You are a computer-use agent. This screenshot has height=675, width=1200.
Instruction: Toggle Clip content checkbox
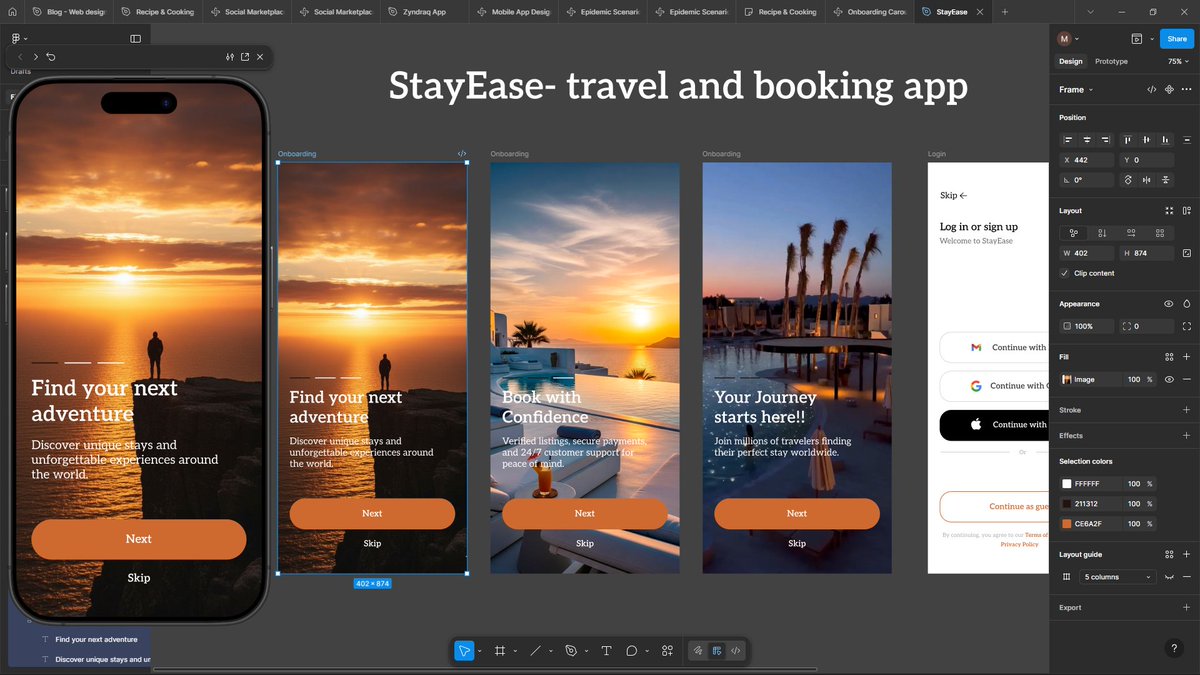click(1065, 273)
